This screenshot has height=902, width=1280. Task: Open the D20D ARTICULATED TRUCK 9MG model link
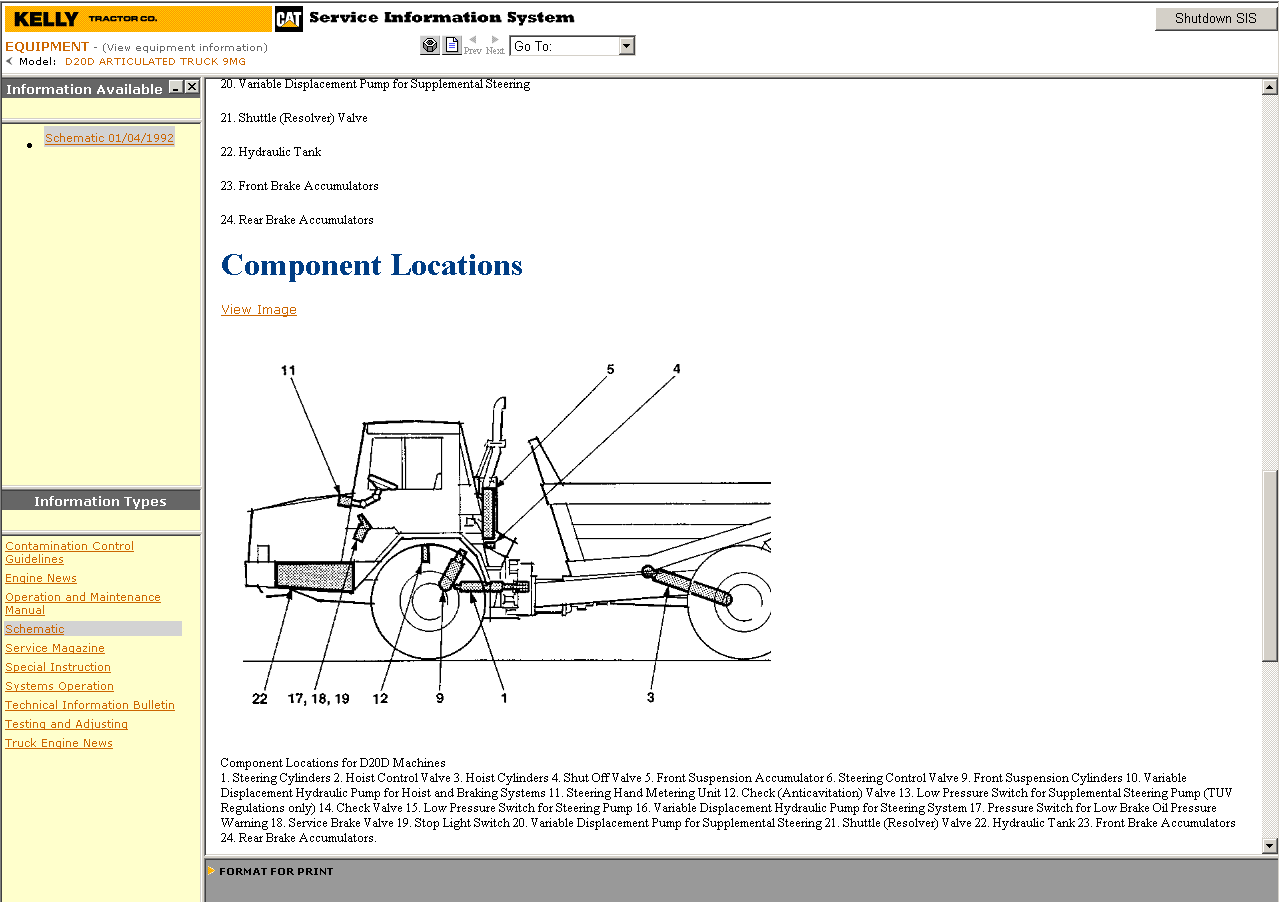(x=155, y=61)
